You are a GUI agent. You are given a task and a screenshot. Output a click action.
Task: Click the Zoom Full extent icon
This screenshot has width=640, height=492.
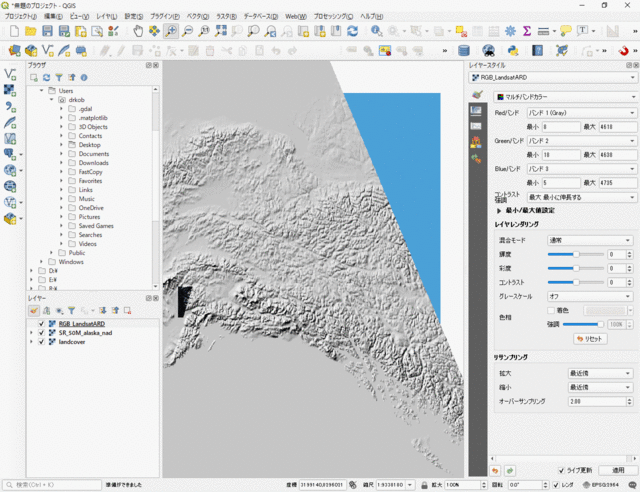[x=221, y=31]
